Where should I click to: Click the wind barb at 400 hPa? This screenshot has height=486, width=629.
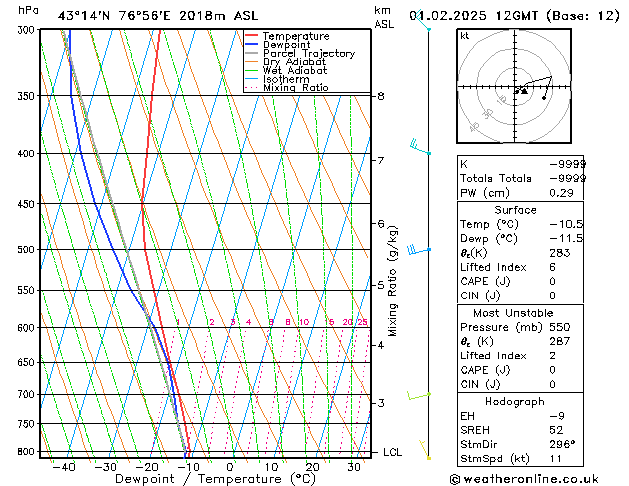click(x=416, y=147)
